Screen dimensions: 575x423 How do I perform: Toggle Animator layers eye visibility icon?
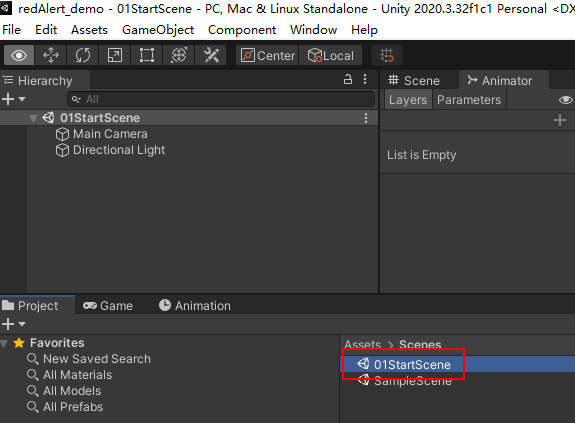click(x=565, y=100)
